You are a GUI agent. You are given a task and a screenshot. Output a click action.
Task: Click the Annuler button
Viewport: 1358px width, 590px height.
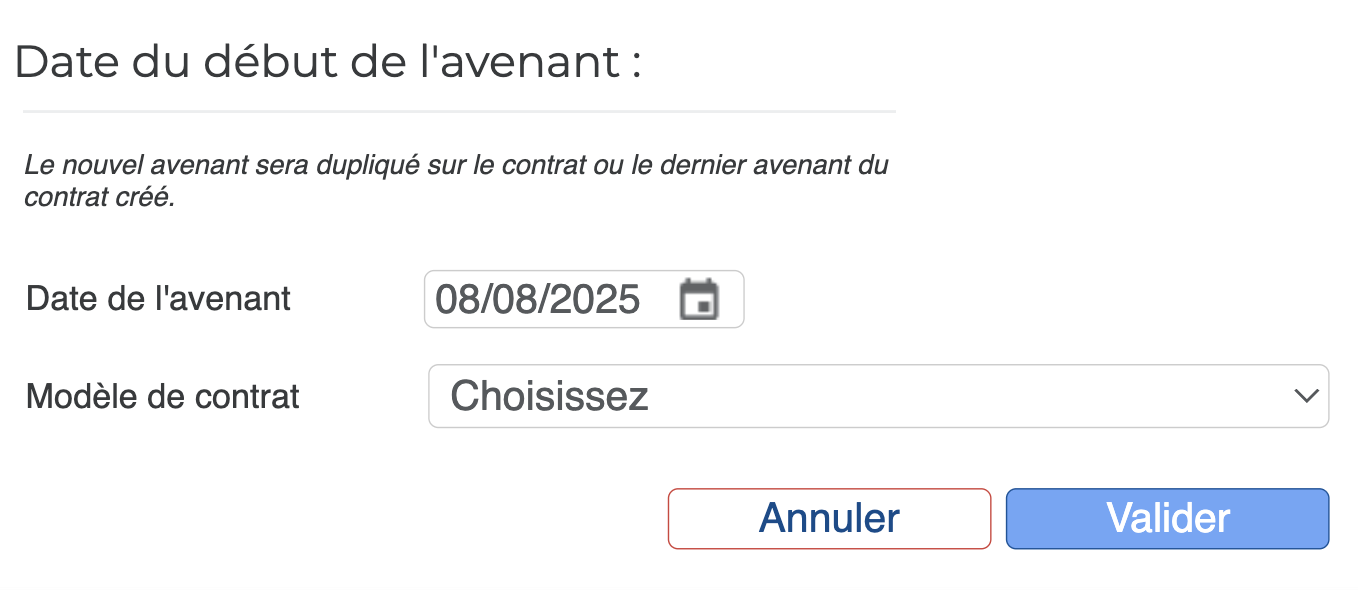click(829, 518)
